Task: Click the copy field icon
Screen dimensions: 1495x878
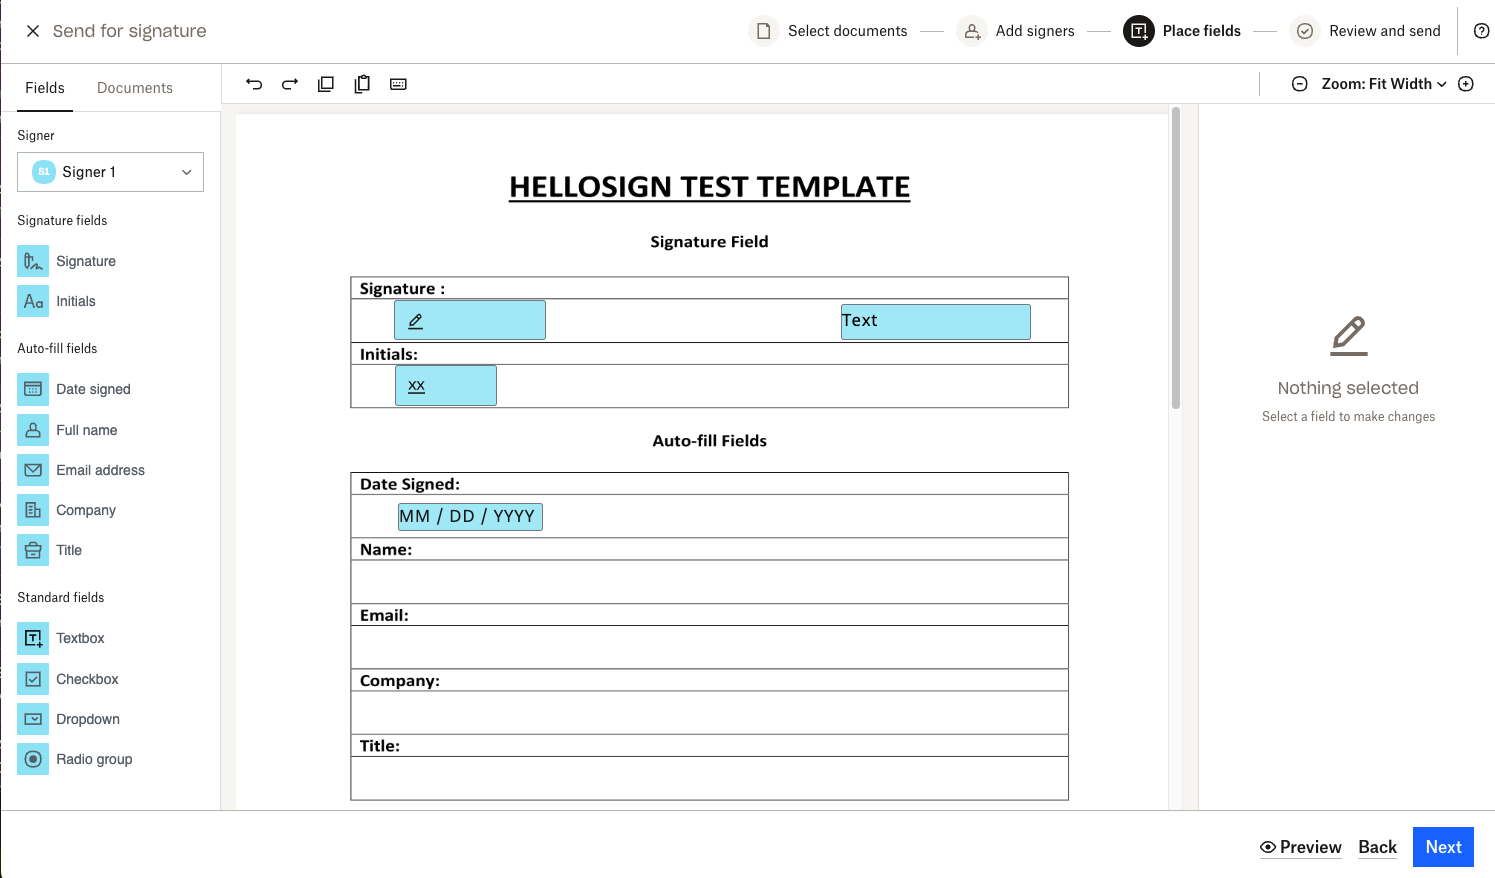Action: (326, 84)
